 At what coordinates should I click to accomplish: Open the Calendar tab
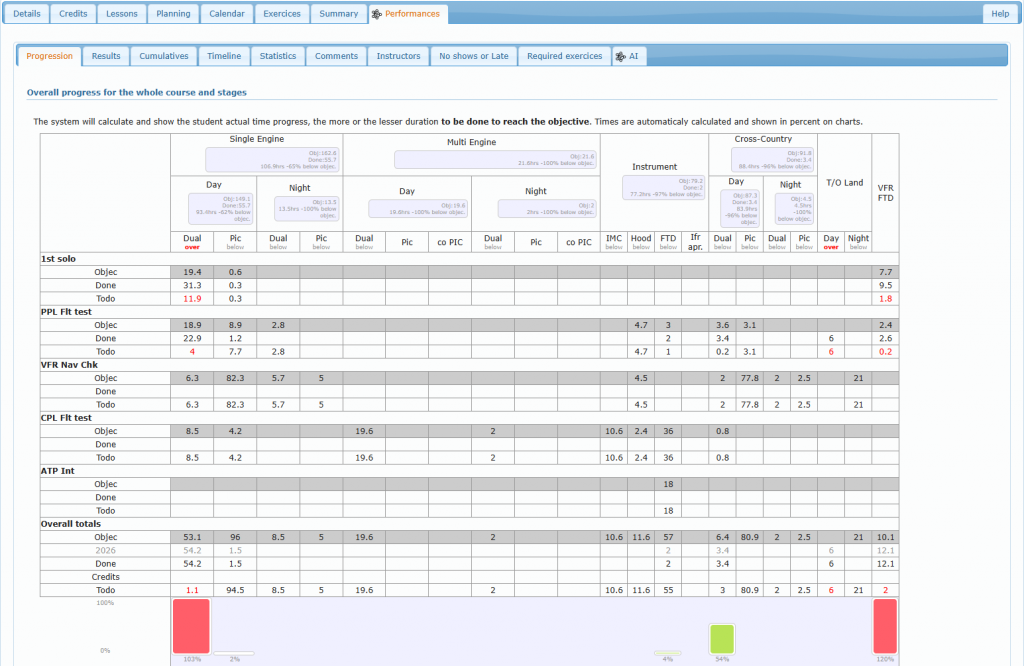(227, 14)
